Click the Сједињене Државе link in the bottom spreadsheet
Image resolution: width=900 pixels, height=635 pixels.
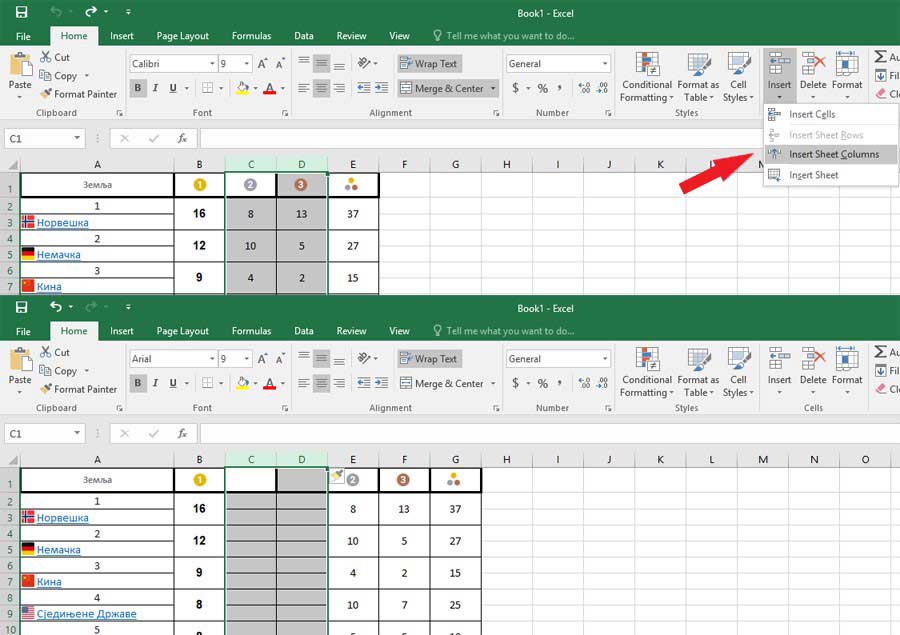[87, 613]
